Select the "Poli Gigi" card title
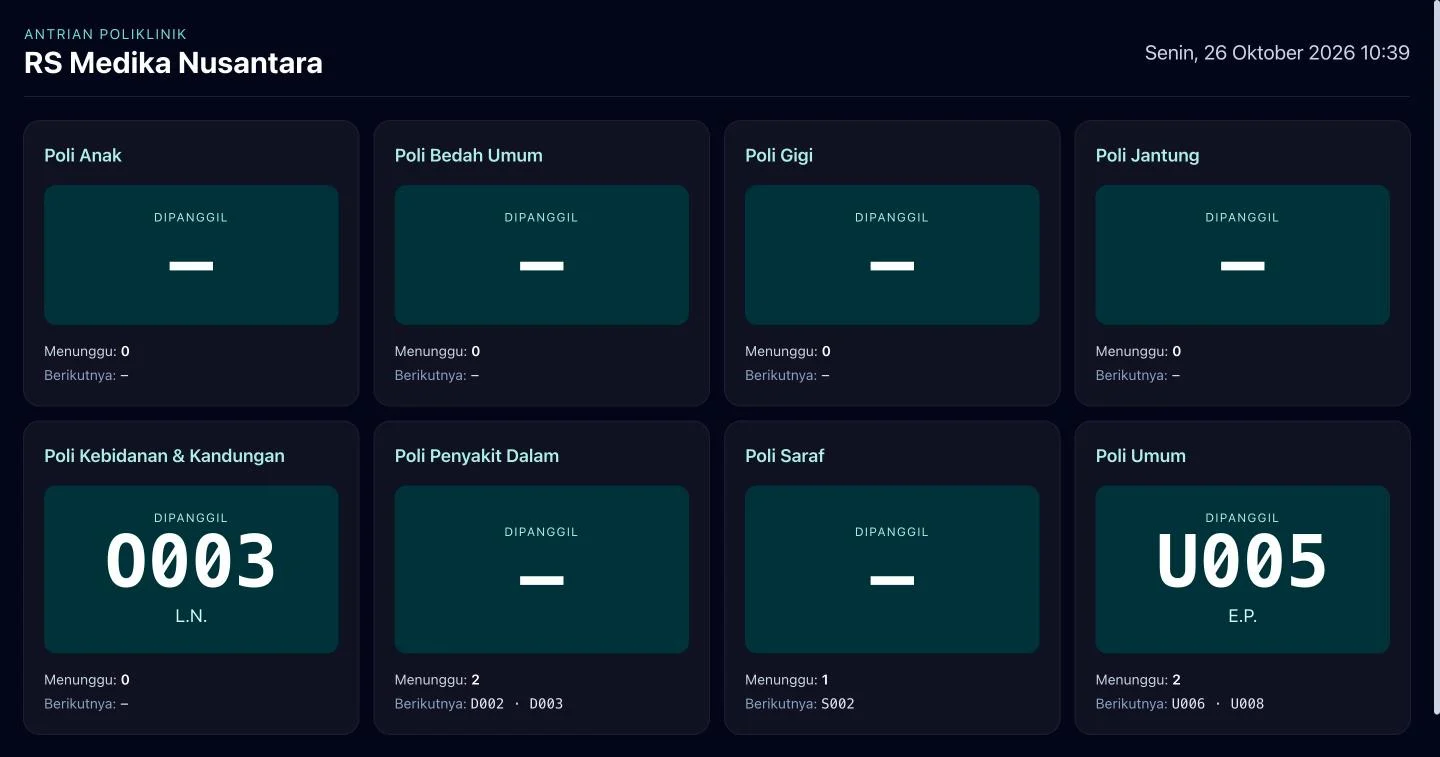The image size is (1440, 757). click(779, 155)
